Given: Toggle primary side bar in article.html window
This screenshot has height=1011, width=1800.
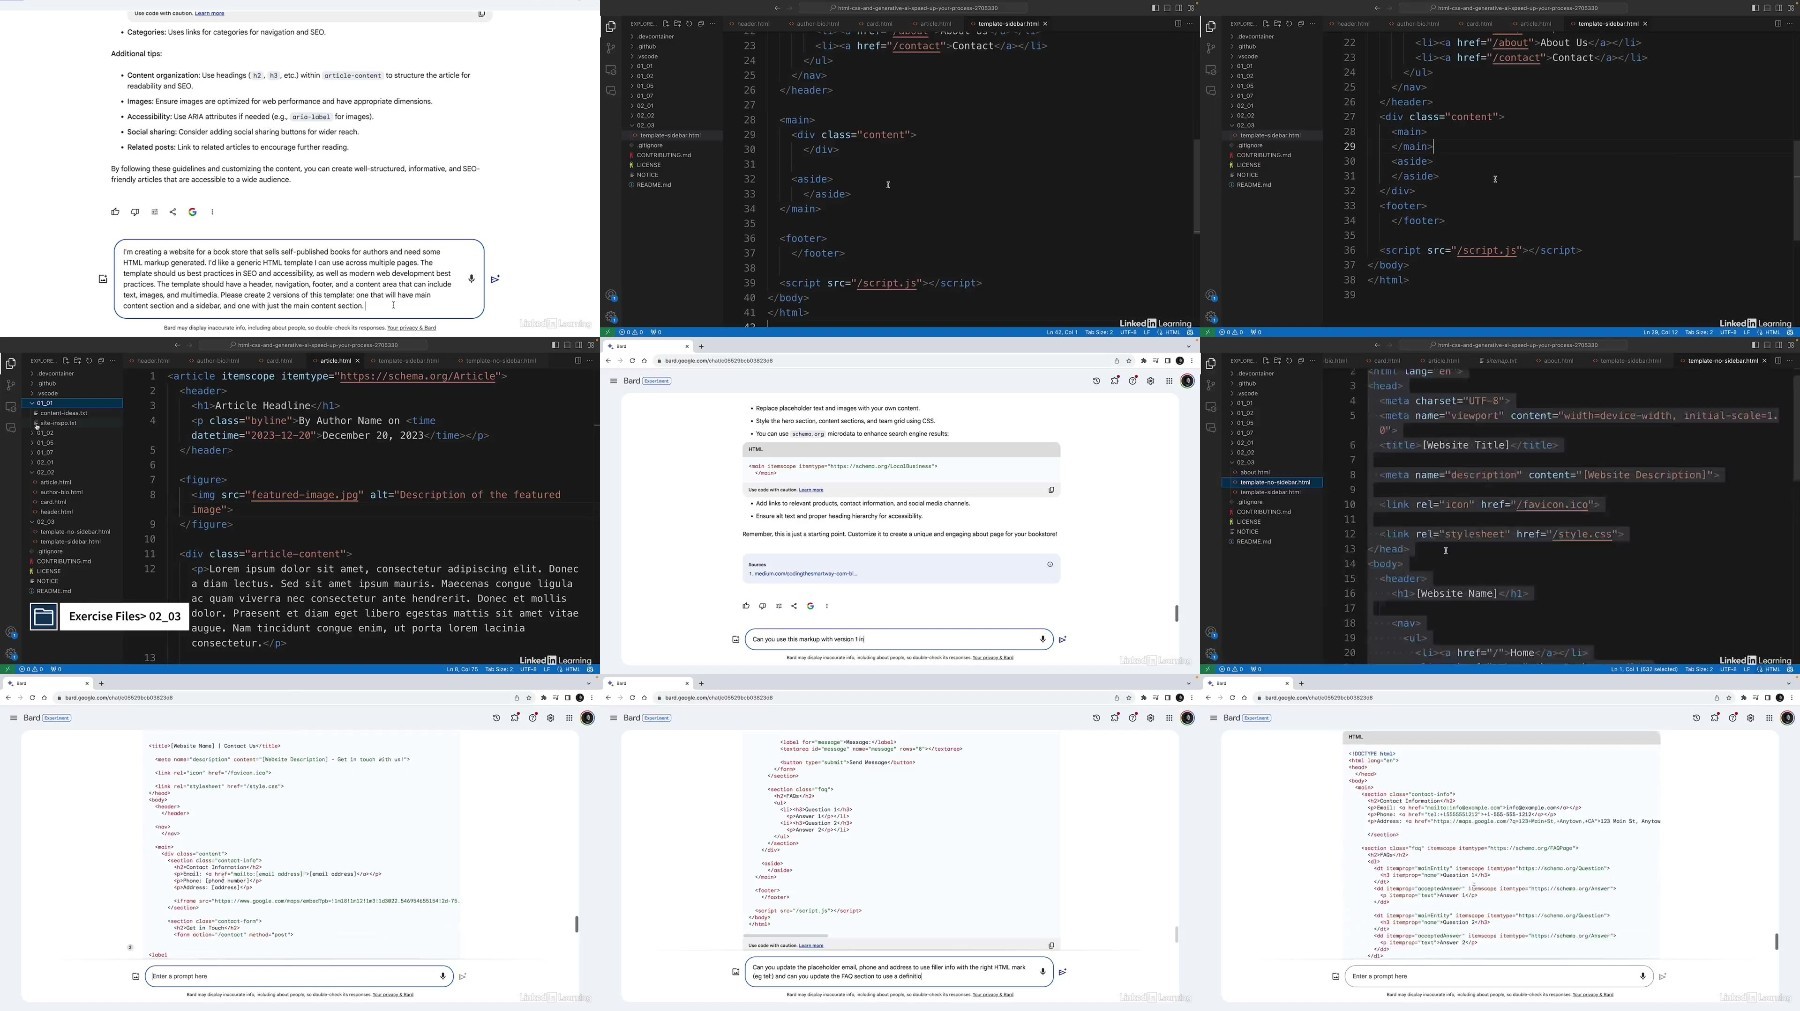Looking at the screenshot, I should 556,345.
